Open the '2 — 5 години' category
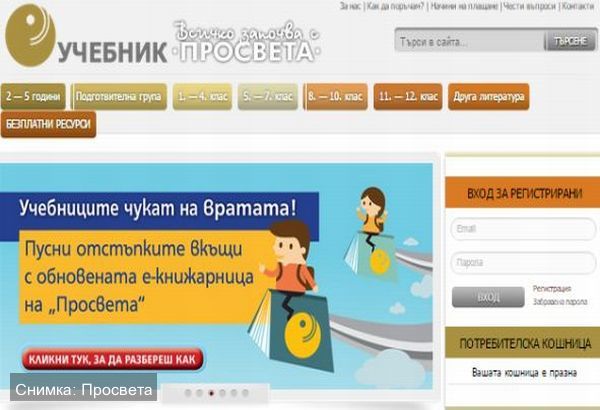Screen dimensions: 600x410 click(x=33, y=96)
